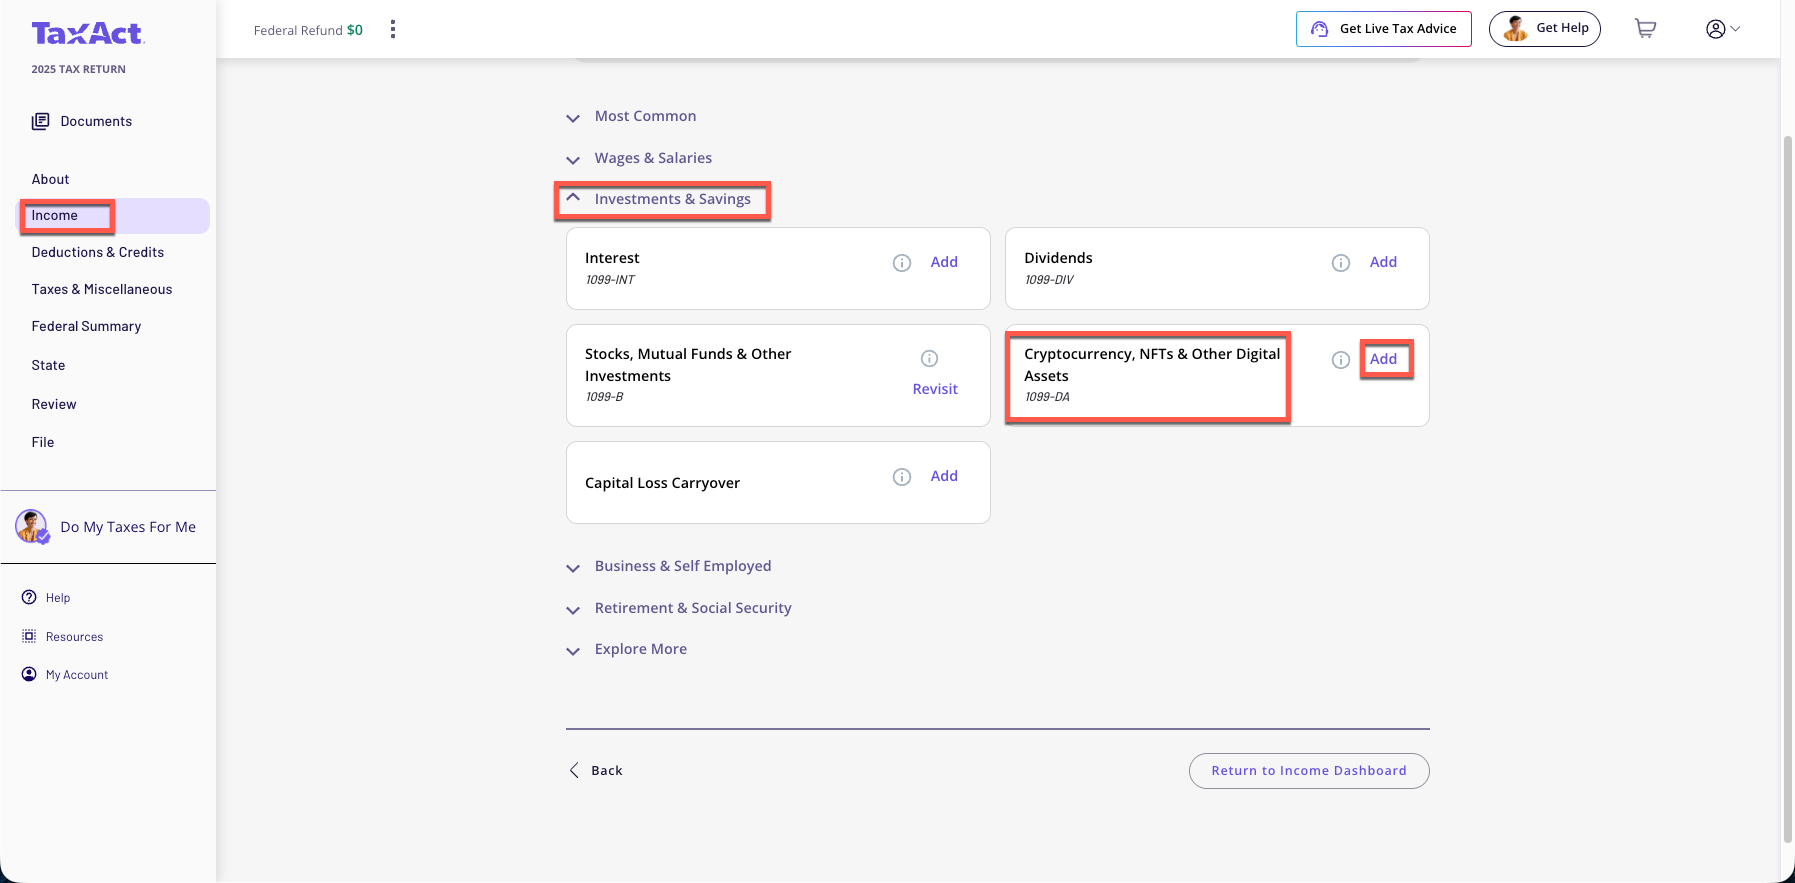Expand the Most Common section

click(573, 118)
